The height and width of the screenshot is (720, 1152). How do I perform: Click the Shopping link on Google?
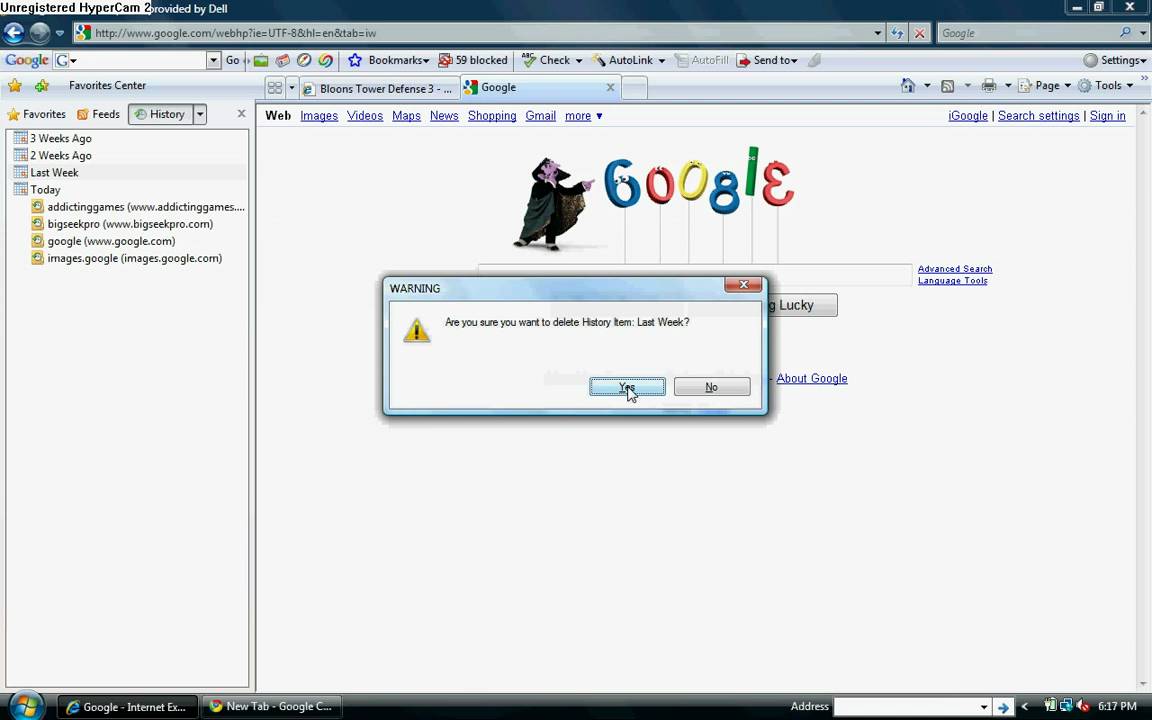tap(492, 116)
